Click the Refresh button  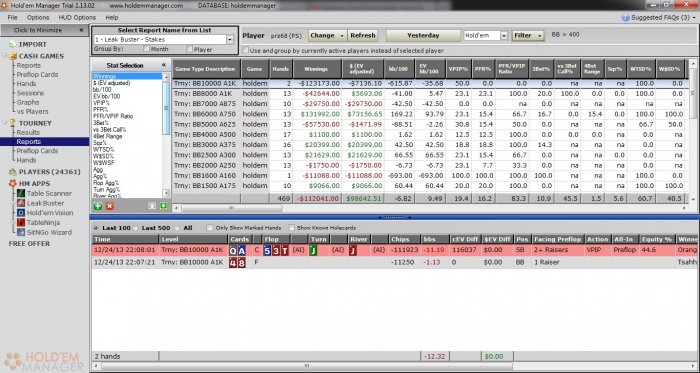362,36
